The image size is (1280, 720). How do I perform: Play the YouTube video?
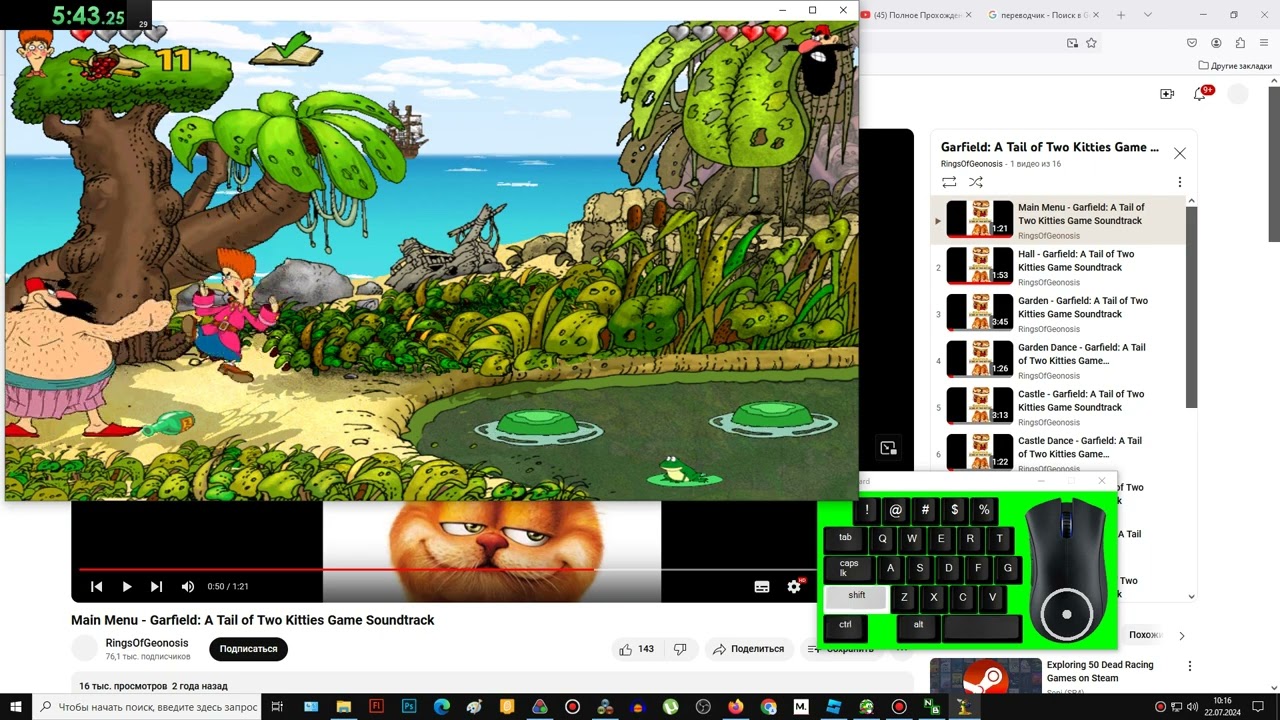pos(126,587)
